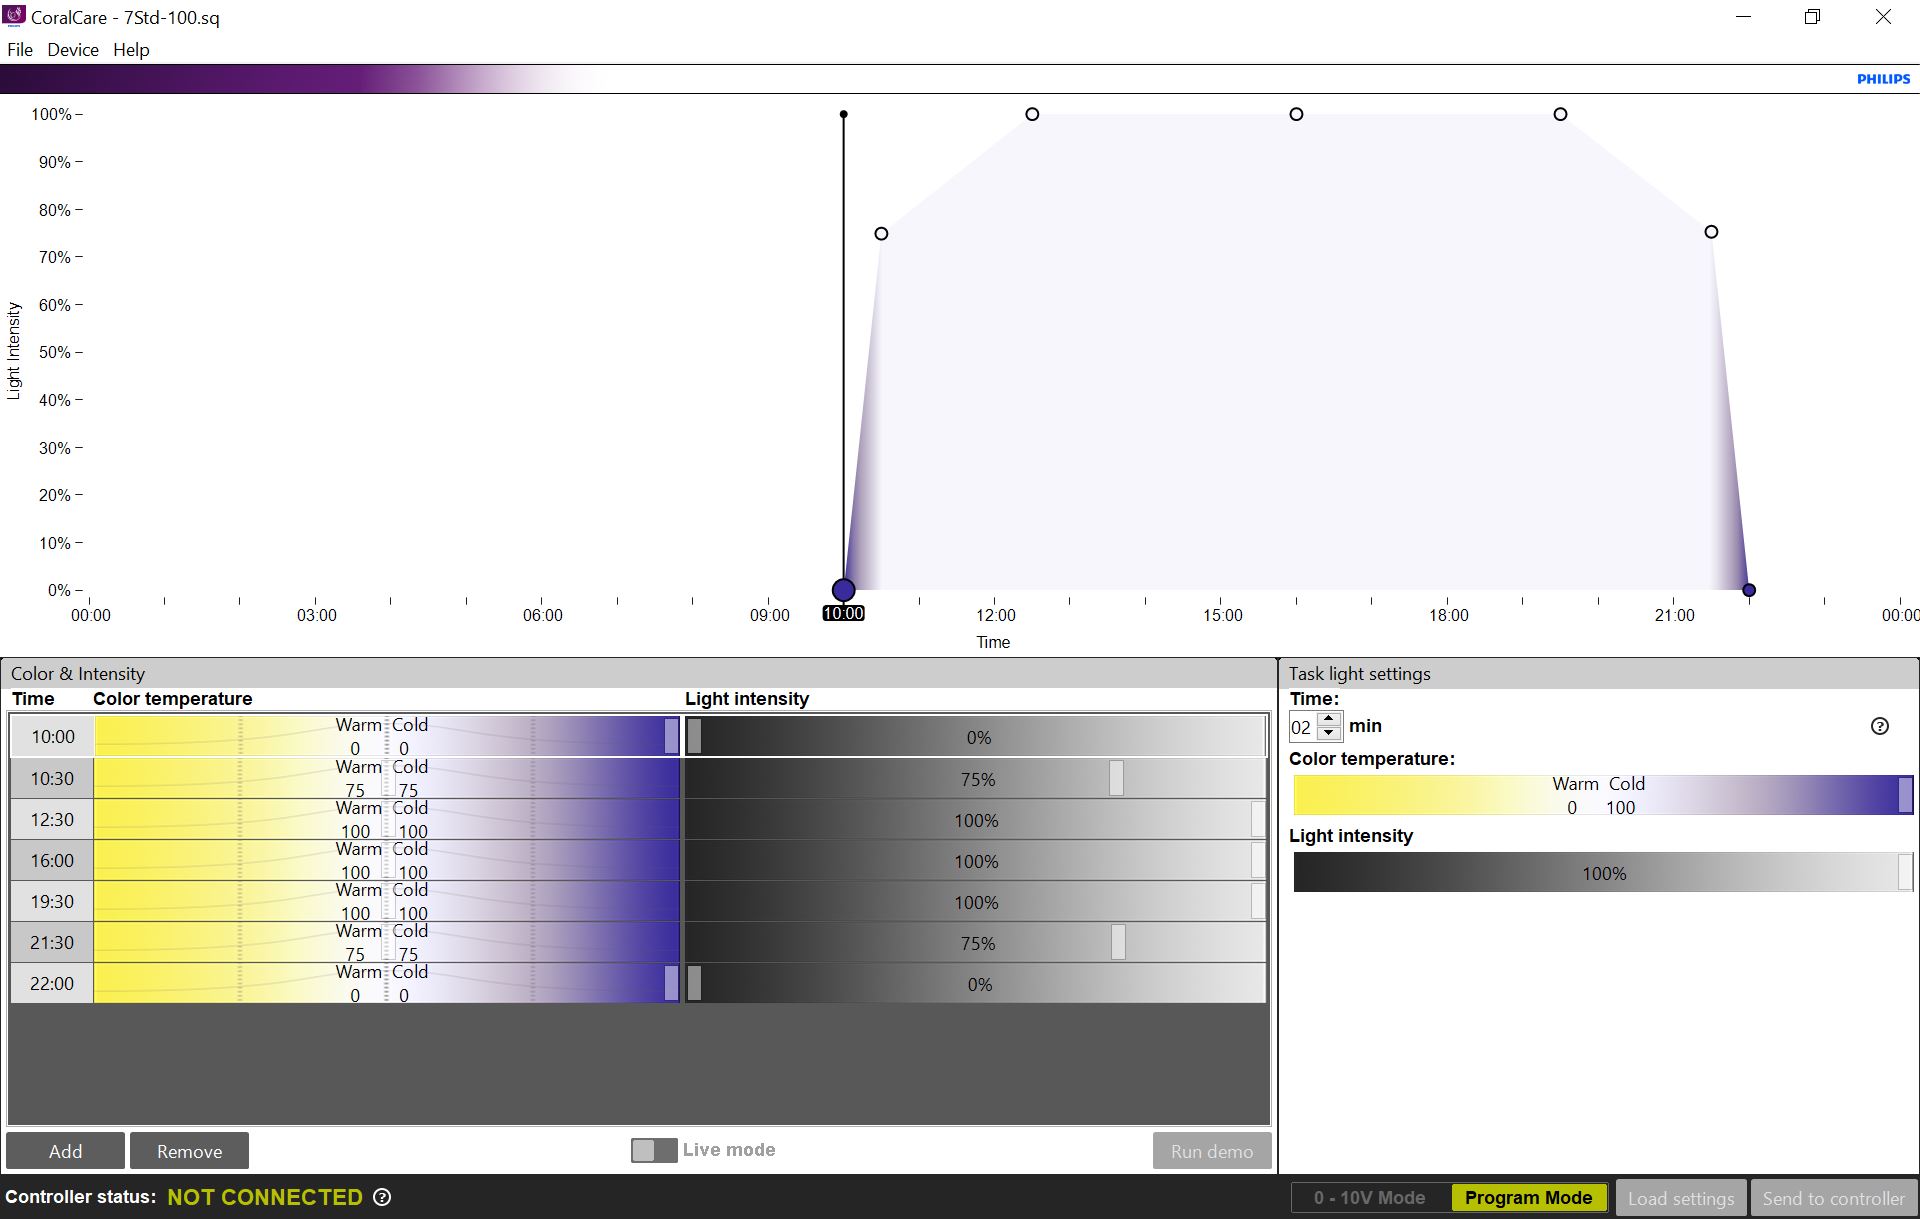Select the 22:00 end point on graph
Viewport: 1920px width, 1219px height.
[1749, 590]
